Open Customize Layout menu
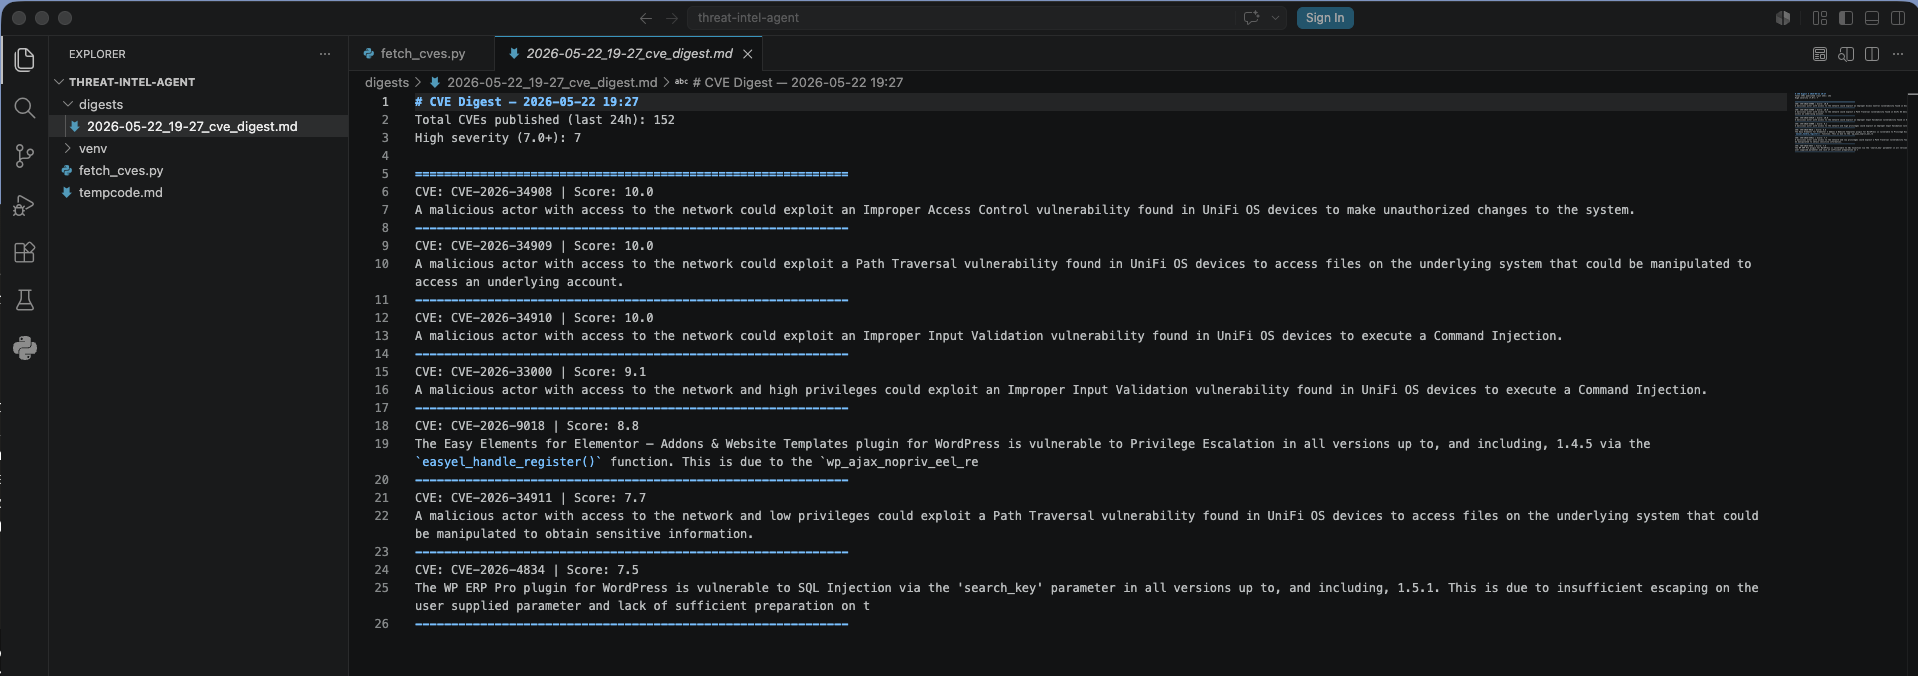Viewport: 1918px width, 676px height. click(1820, 18)
